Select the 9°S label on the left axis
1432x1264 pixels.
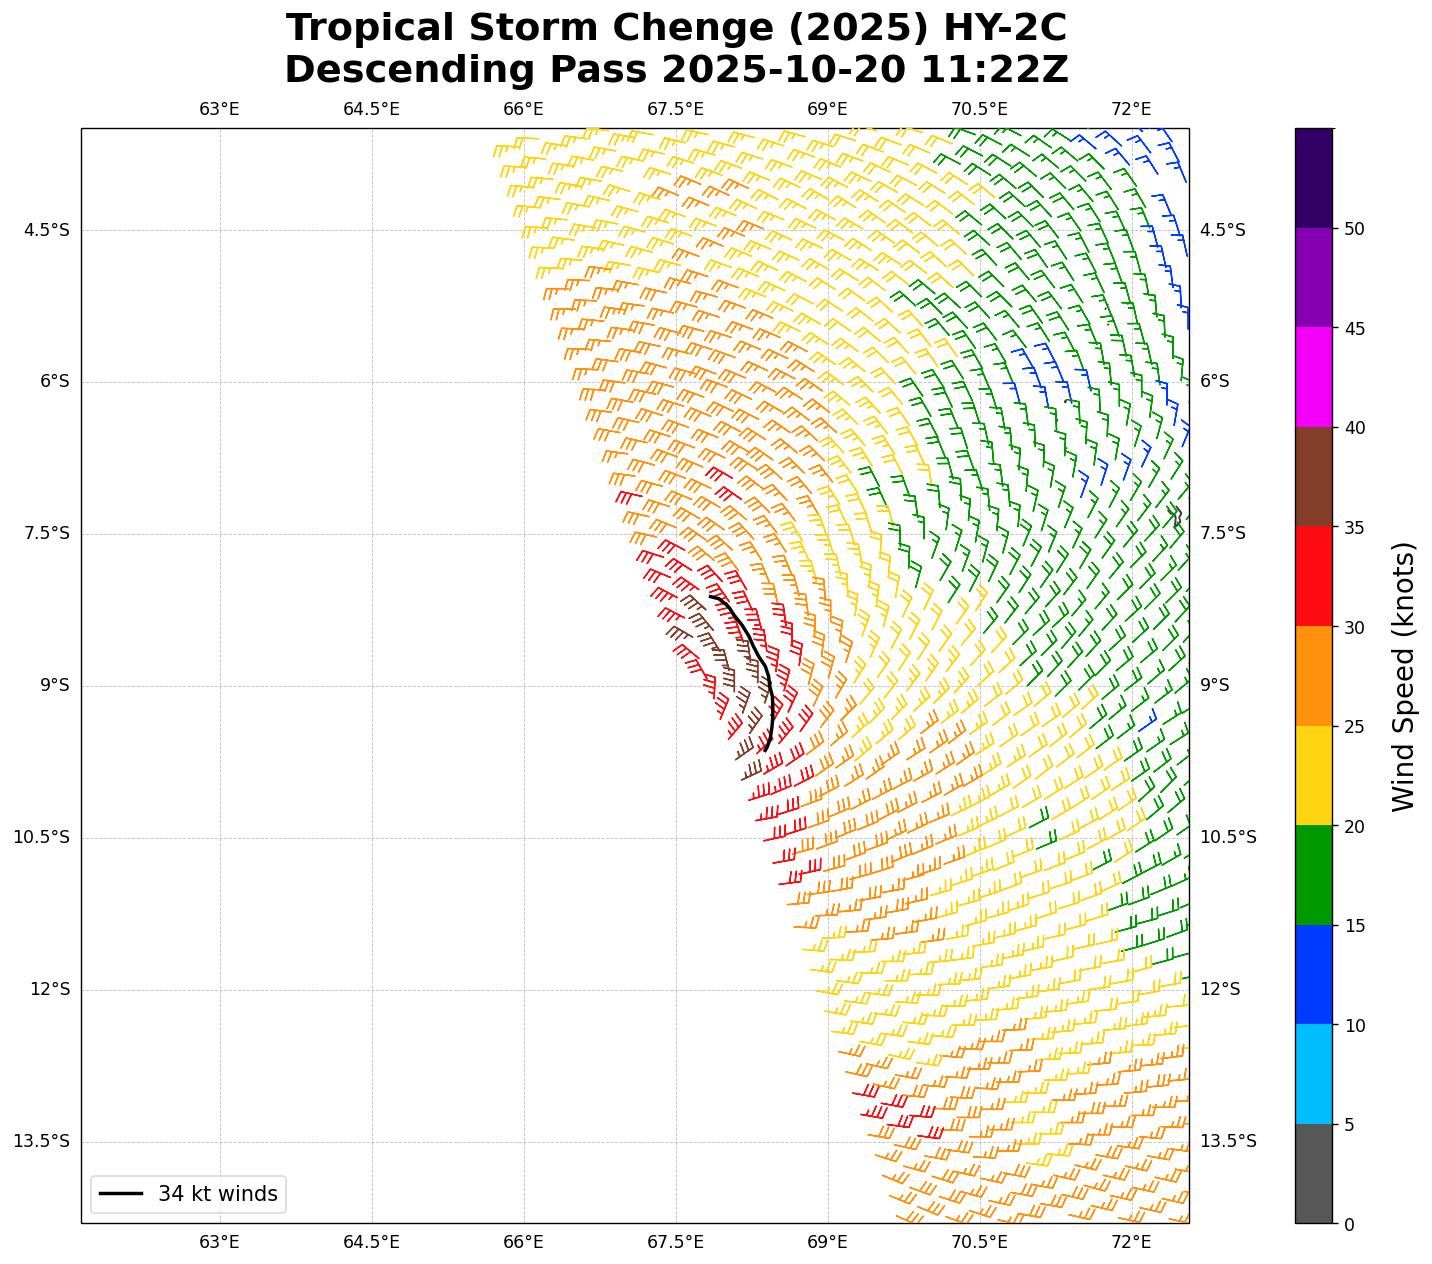[54, 685]
